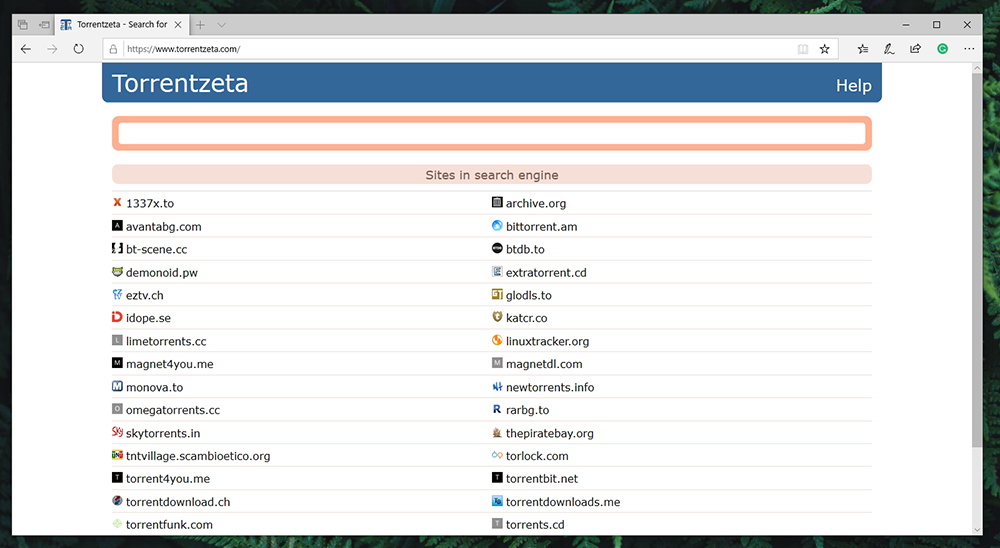Open the newtorrents.info link

tap(550, 387)
